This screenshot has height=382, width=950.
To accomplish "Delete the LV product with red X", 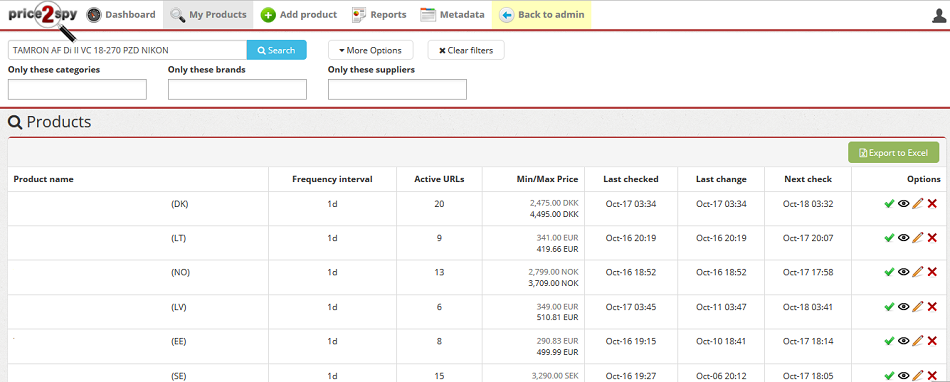I will click(x=932, y=307).
